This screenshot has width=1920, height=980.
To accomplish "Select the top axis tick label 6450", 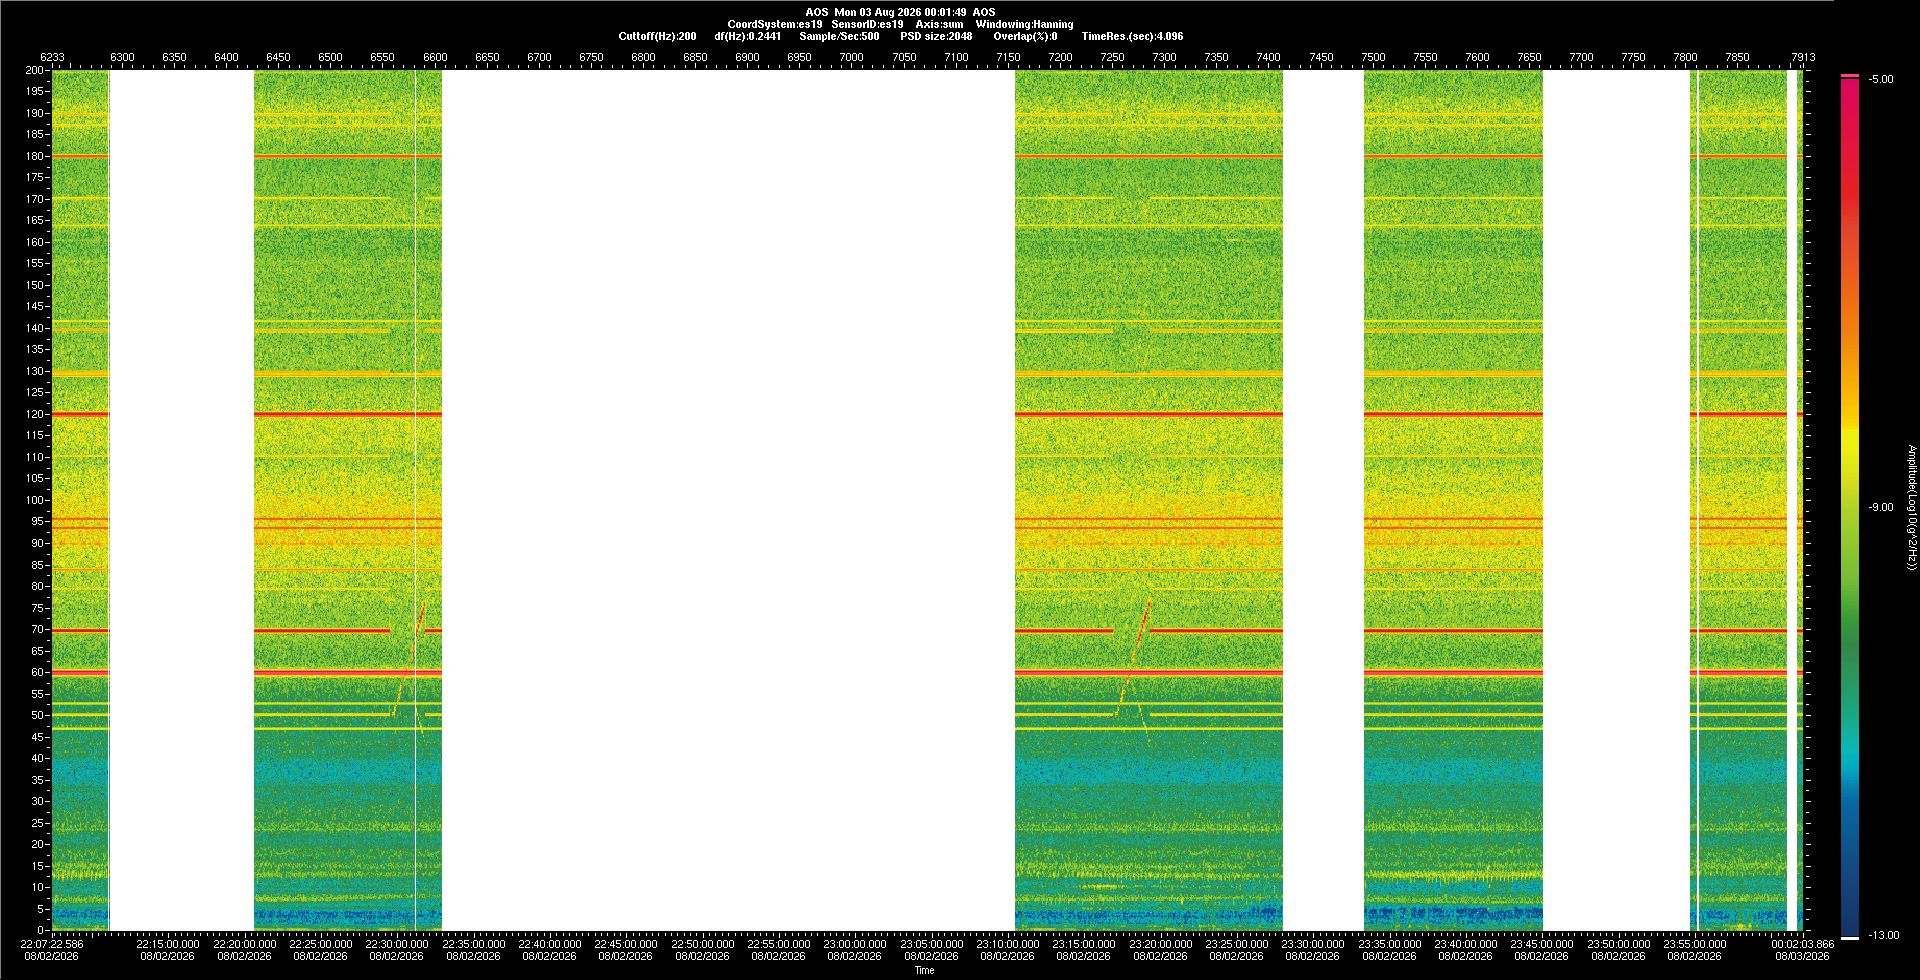I will tap(278, 57).
